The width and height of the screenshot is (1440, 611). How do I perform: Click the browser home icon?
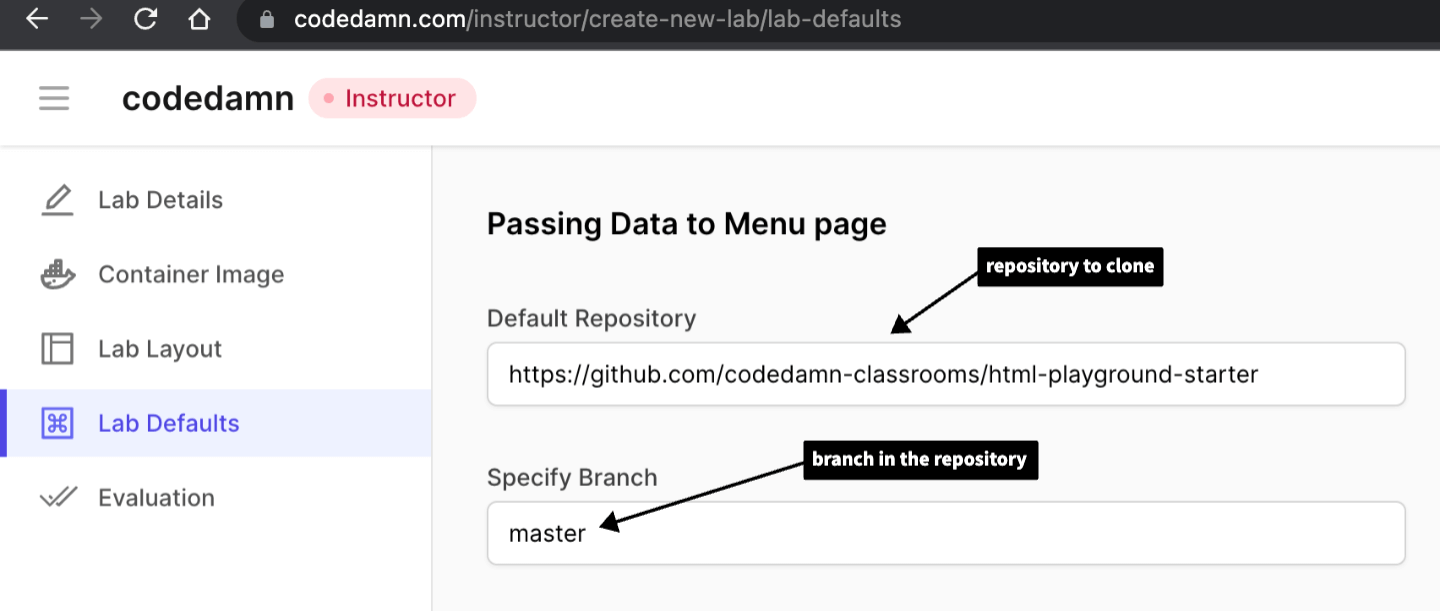(x=197, y=17)
